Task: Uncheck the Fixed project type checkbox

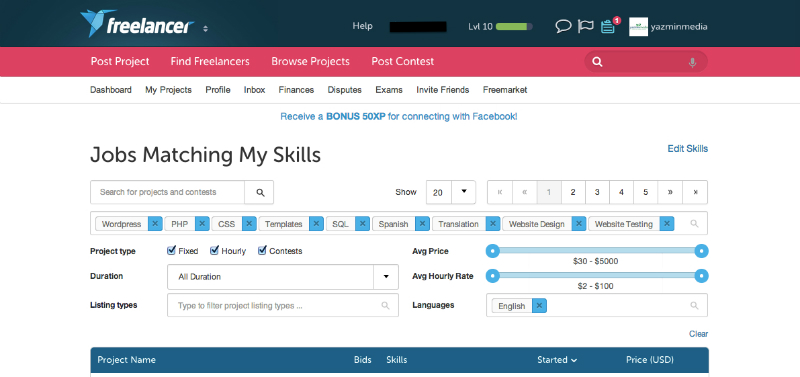Action: point(172,250)
